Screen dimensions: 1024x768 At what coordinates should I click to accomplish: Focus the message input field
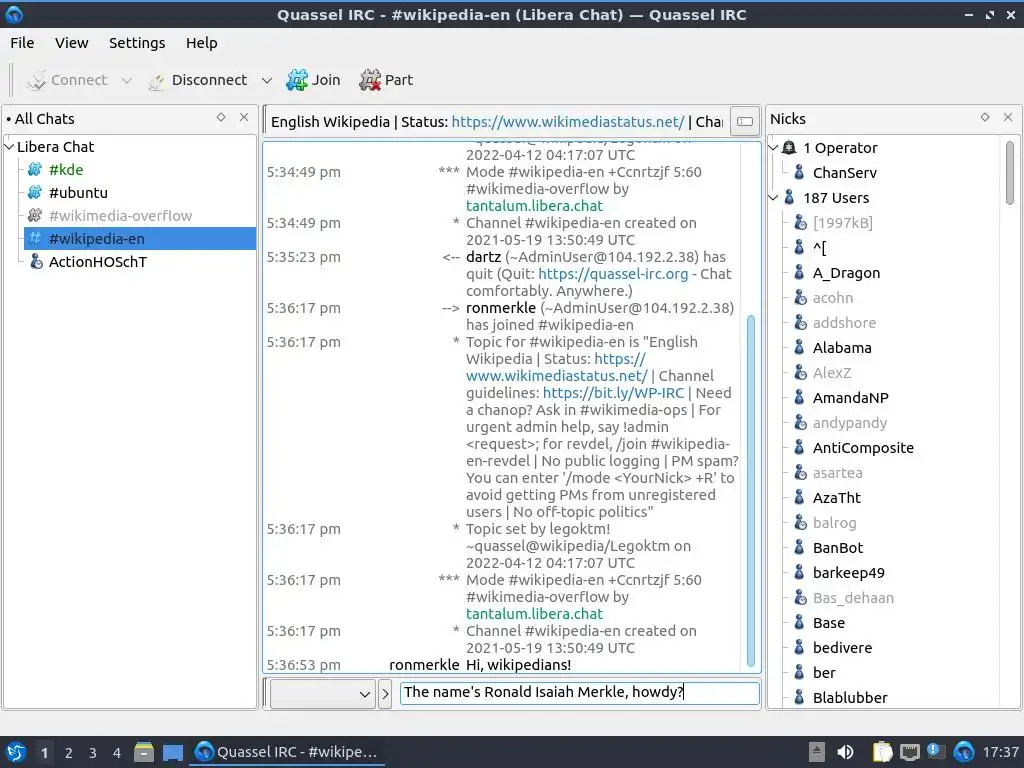(579, 693)
